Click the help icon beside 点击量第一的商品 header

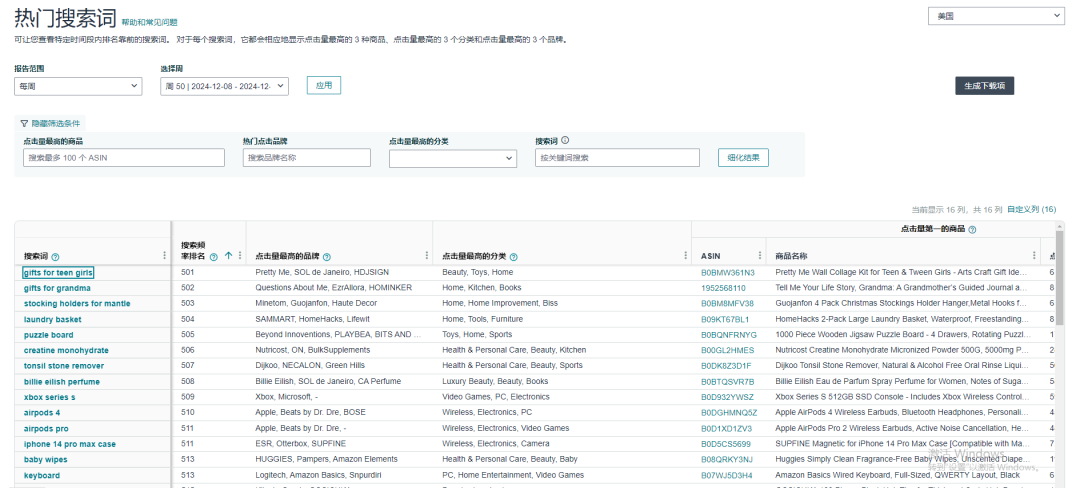[972, 229]
